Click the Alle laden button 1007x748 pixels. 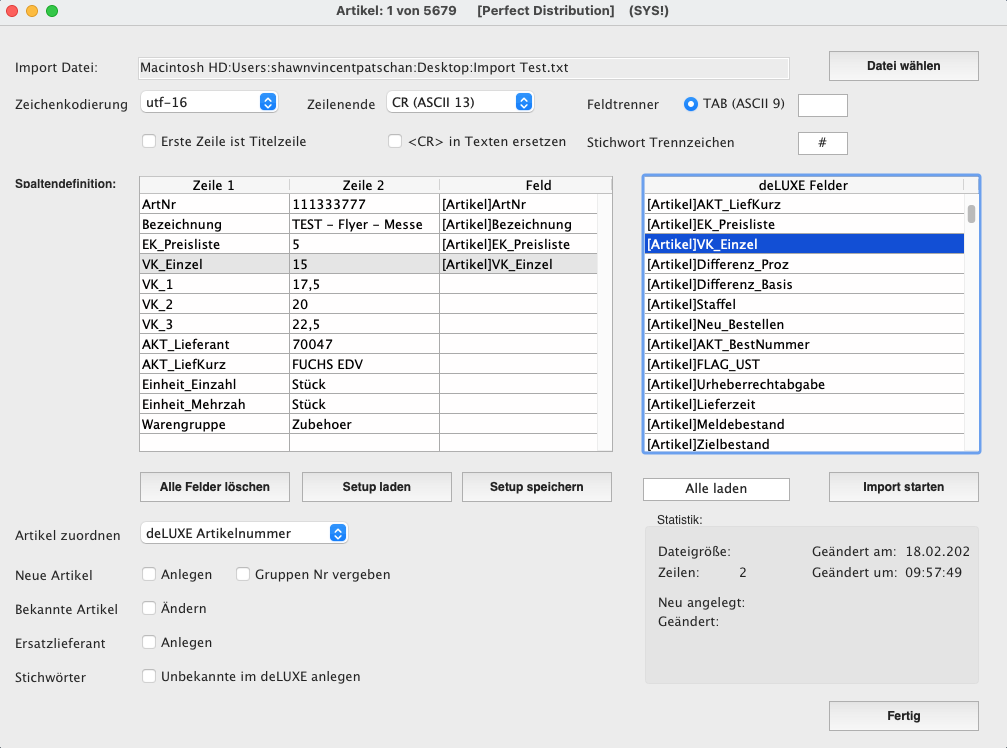(x=716, y=489)
